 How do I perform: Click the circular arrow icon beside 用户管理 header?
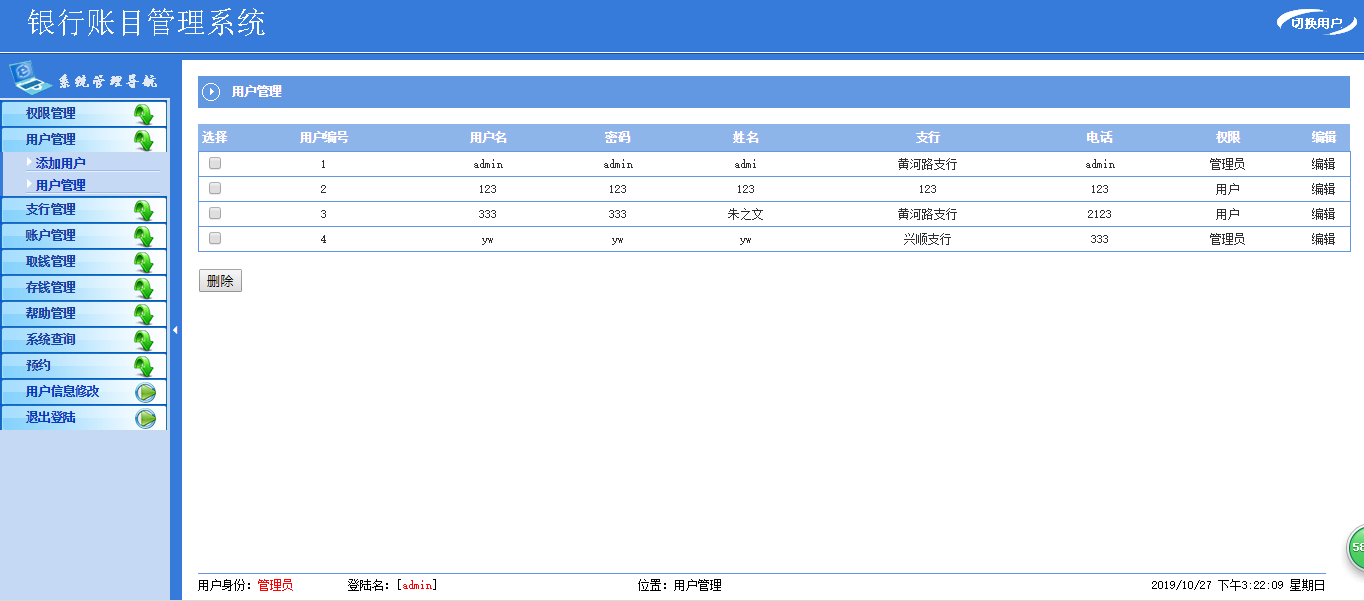211,92
